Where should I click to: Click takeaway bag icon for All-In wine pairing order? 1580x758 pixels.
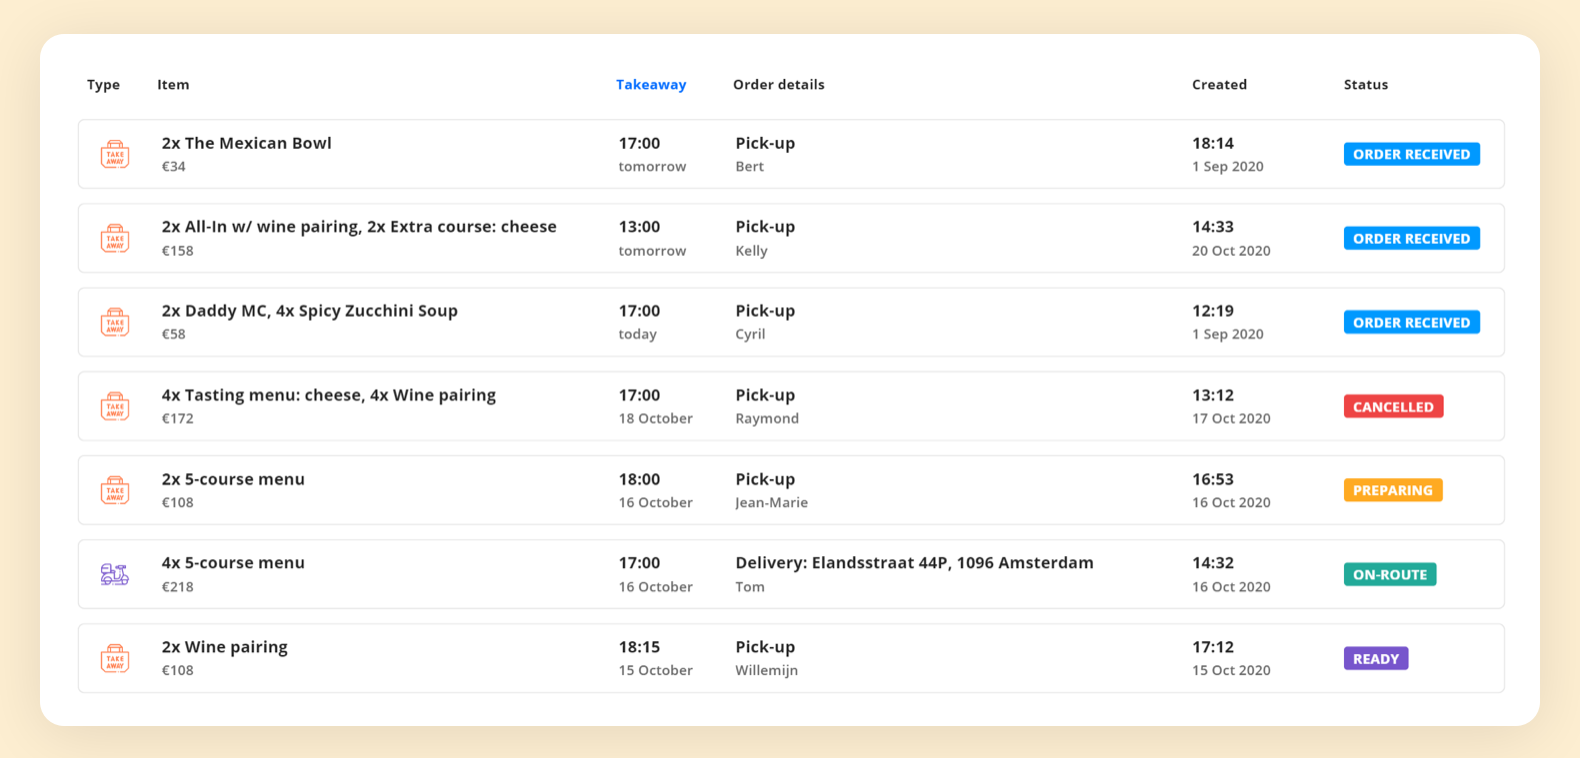[x=115, y=238]
